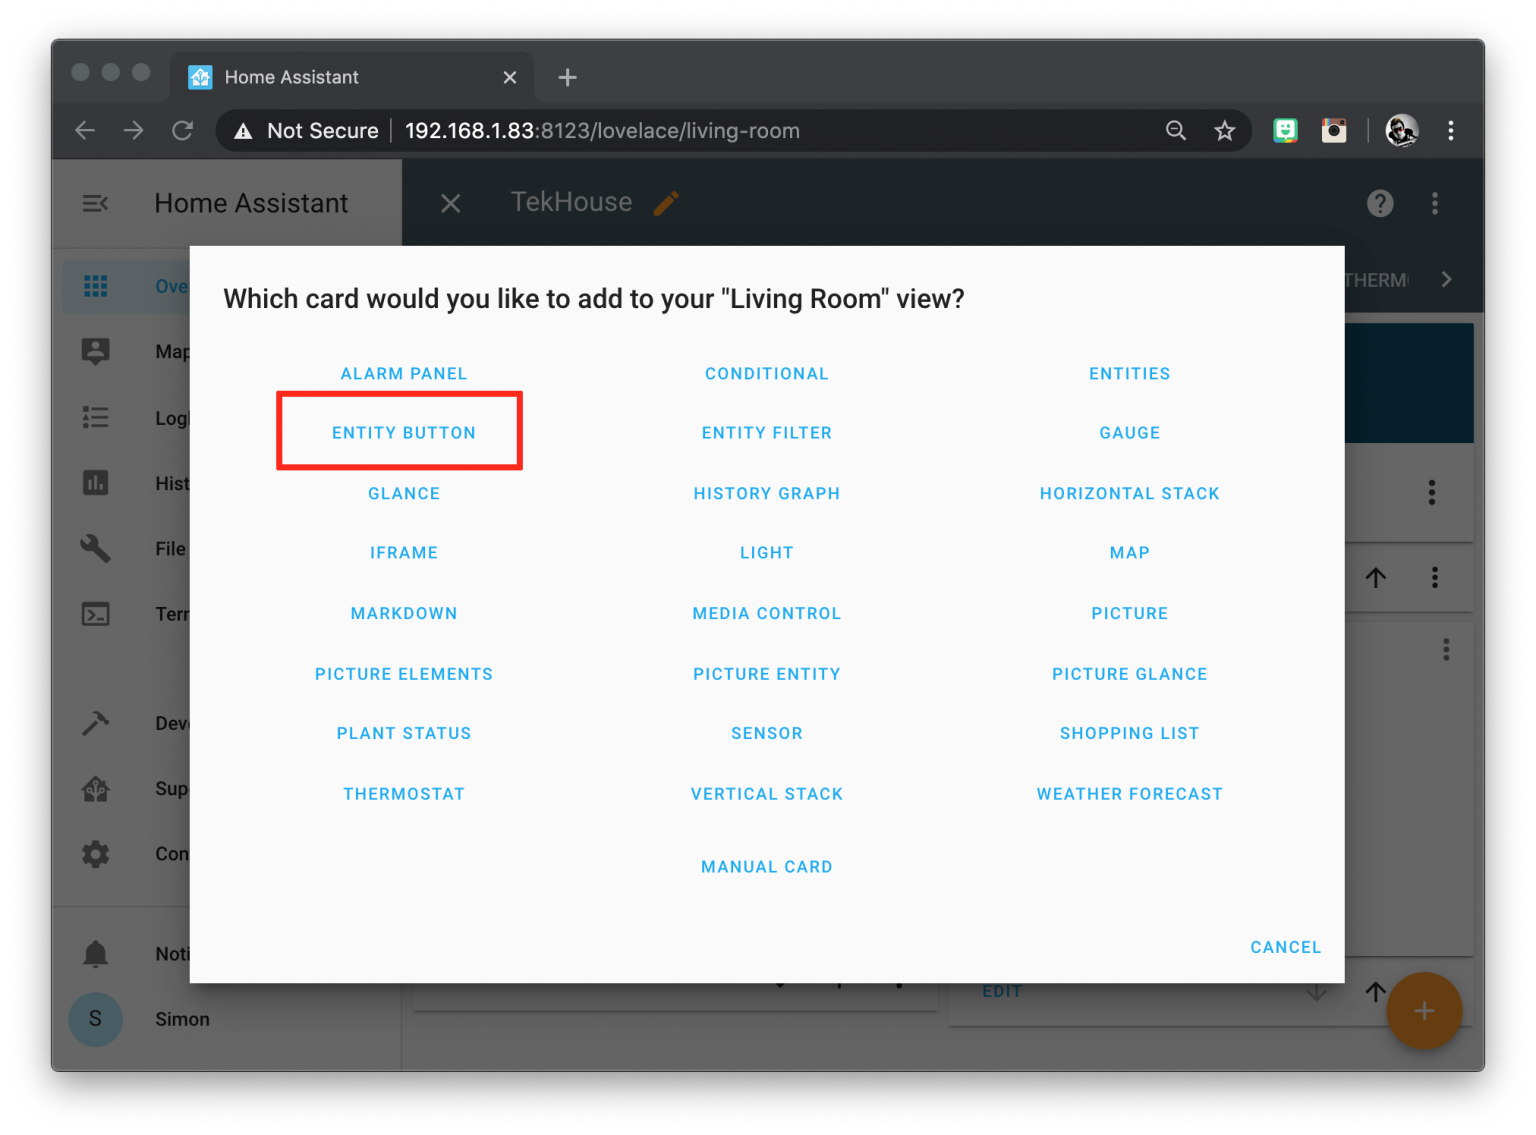Open Configuration via the gear icon

click(96, 853)
